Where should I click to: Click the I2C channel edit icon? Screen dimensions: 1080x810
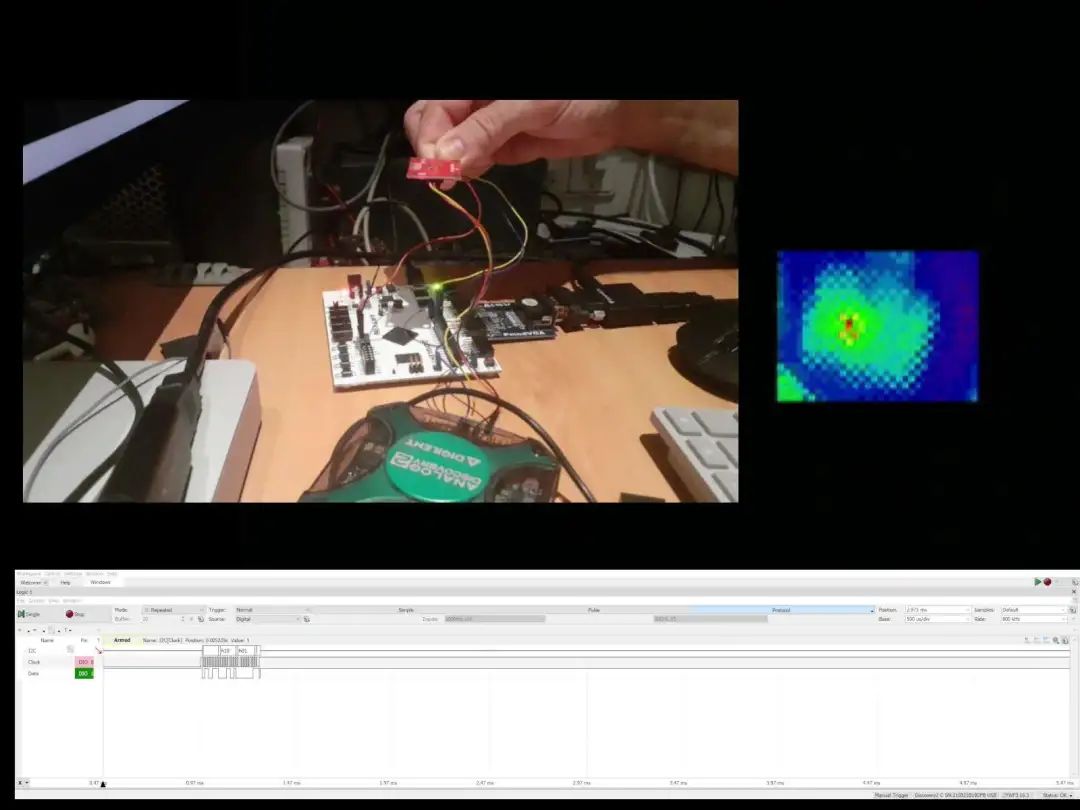[70, 650]
